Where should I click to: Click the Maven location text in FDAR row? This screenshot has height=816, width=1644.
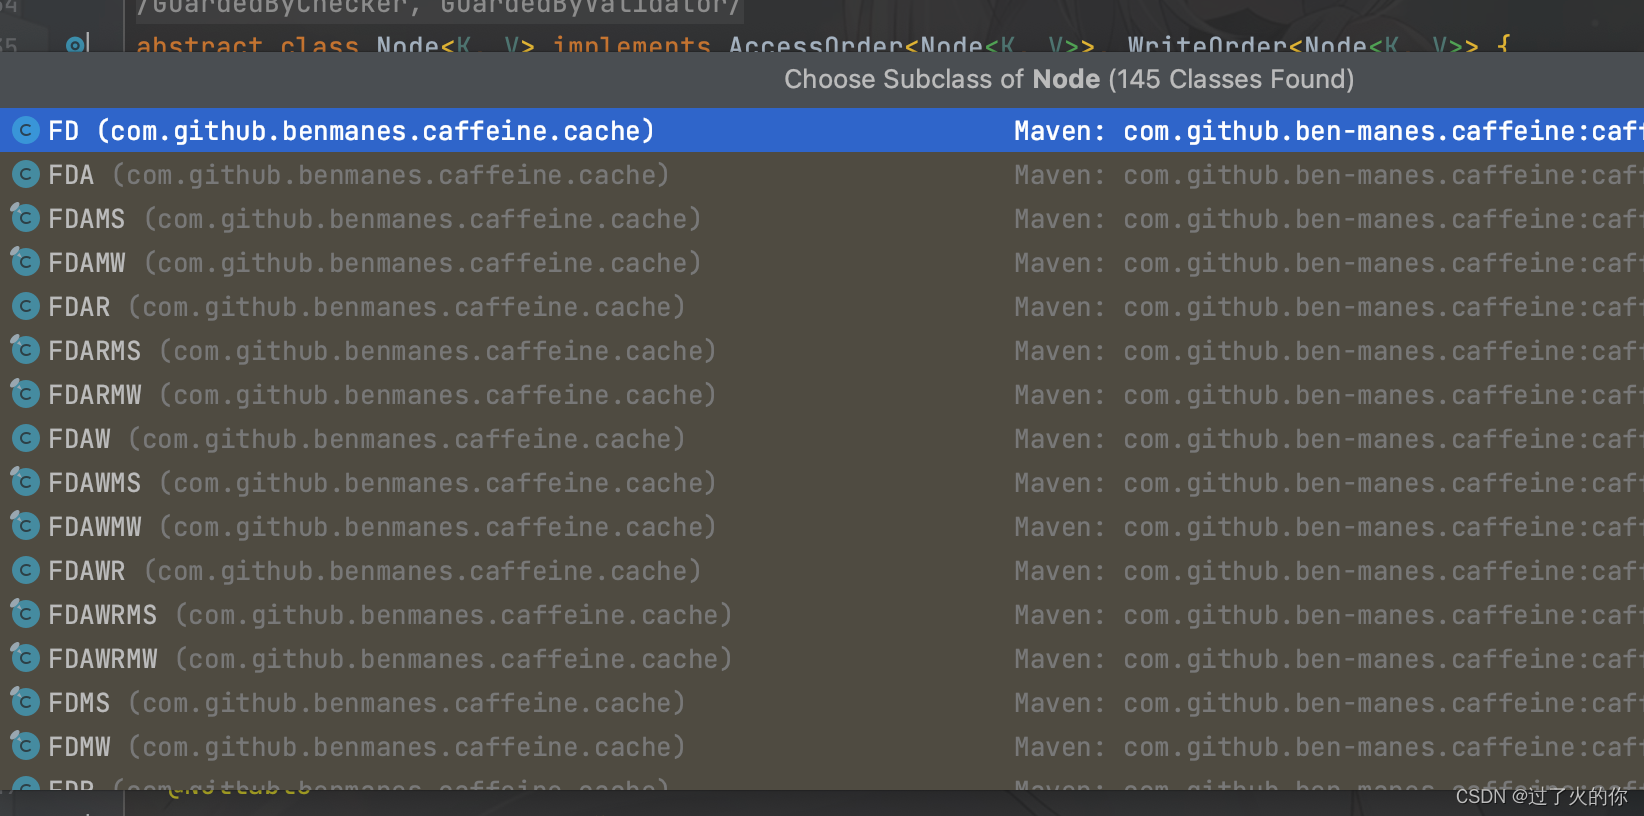pyautogui.click(x=1329, y=307)
